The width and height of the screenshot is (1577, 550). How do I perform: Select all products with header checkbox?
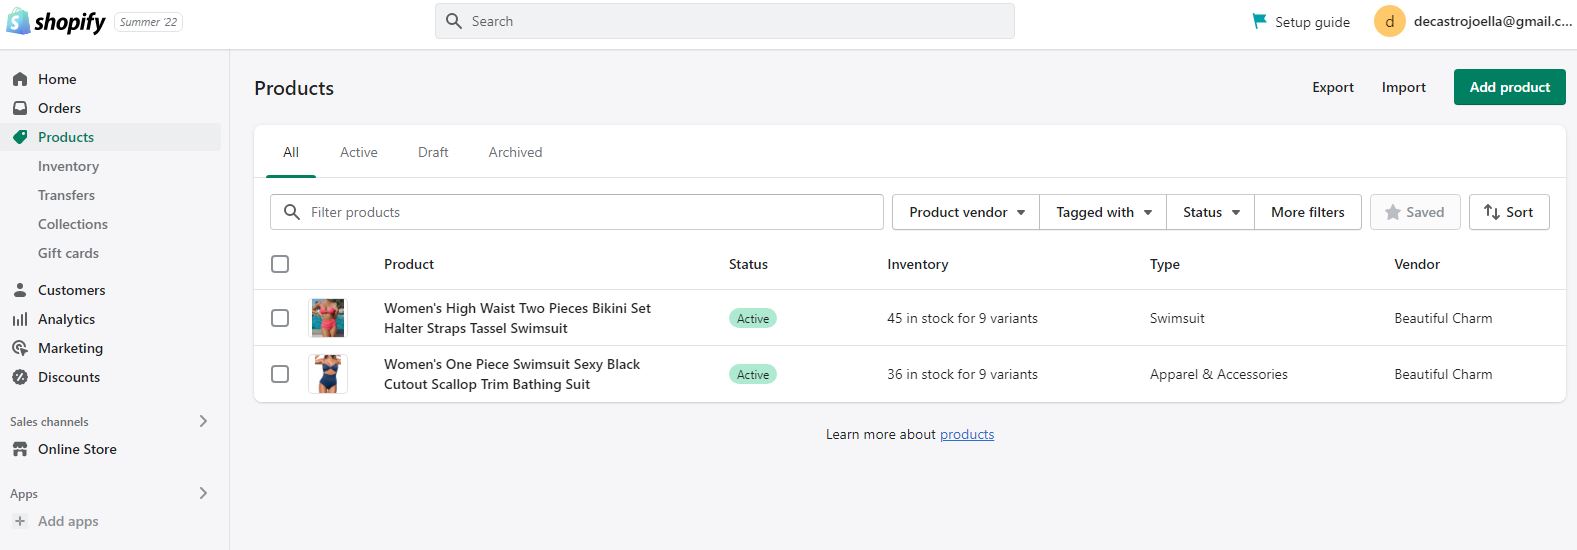(x=280, y=264)
